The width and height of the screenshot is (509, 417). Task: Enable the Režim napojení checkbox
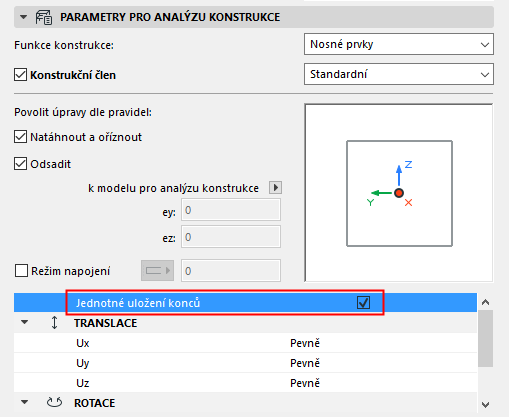coord(21,271)
